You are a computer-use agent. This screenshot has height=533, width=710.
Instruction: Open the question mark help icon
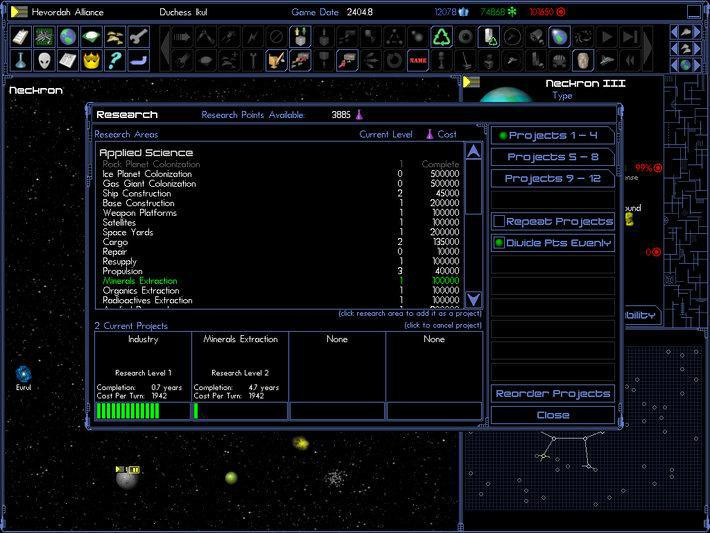click(x=115, y=60)
